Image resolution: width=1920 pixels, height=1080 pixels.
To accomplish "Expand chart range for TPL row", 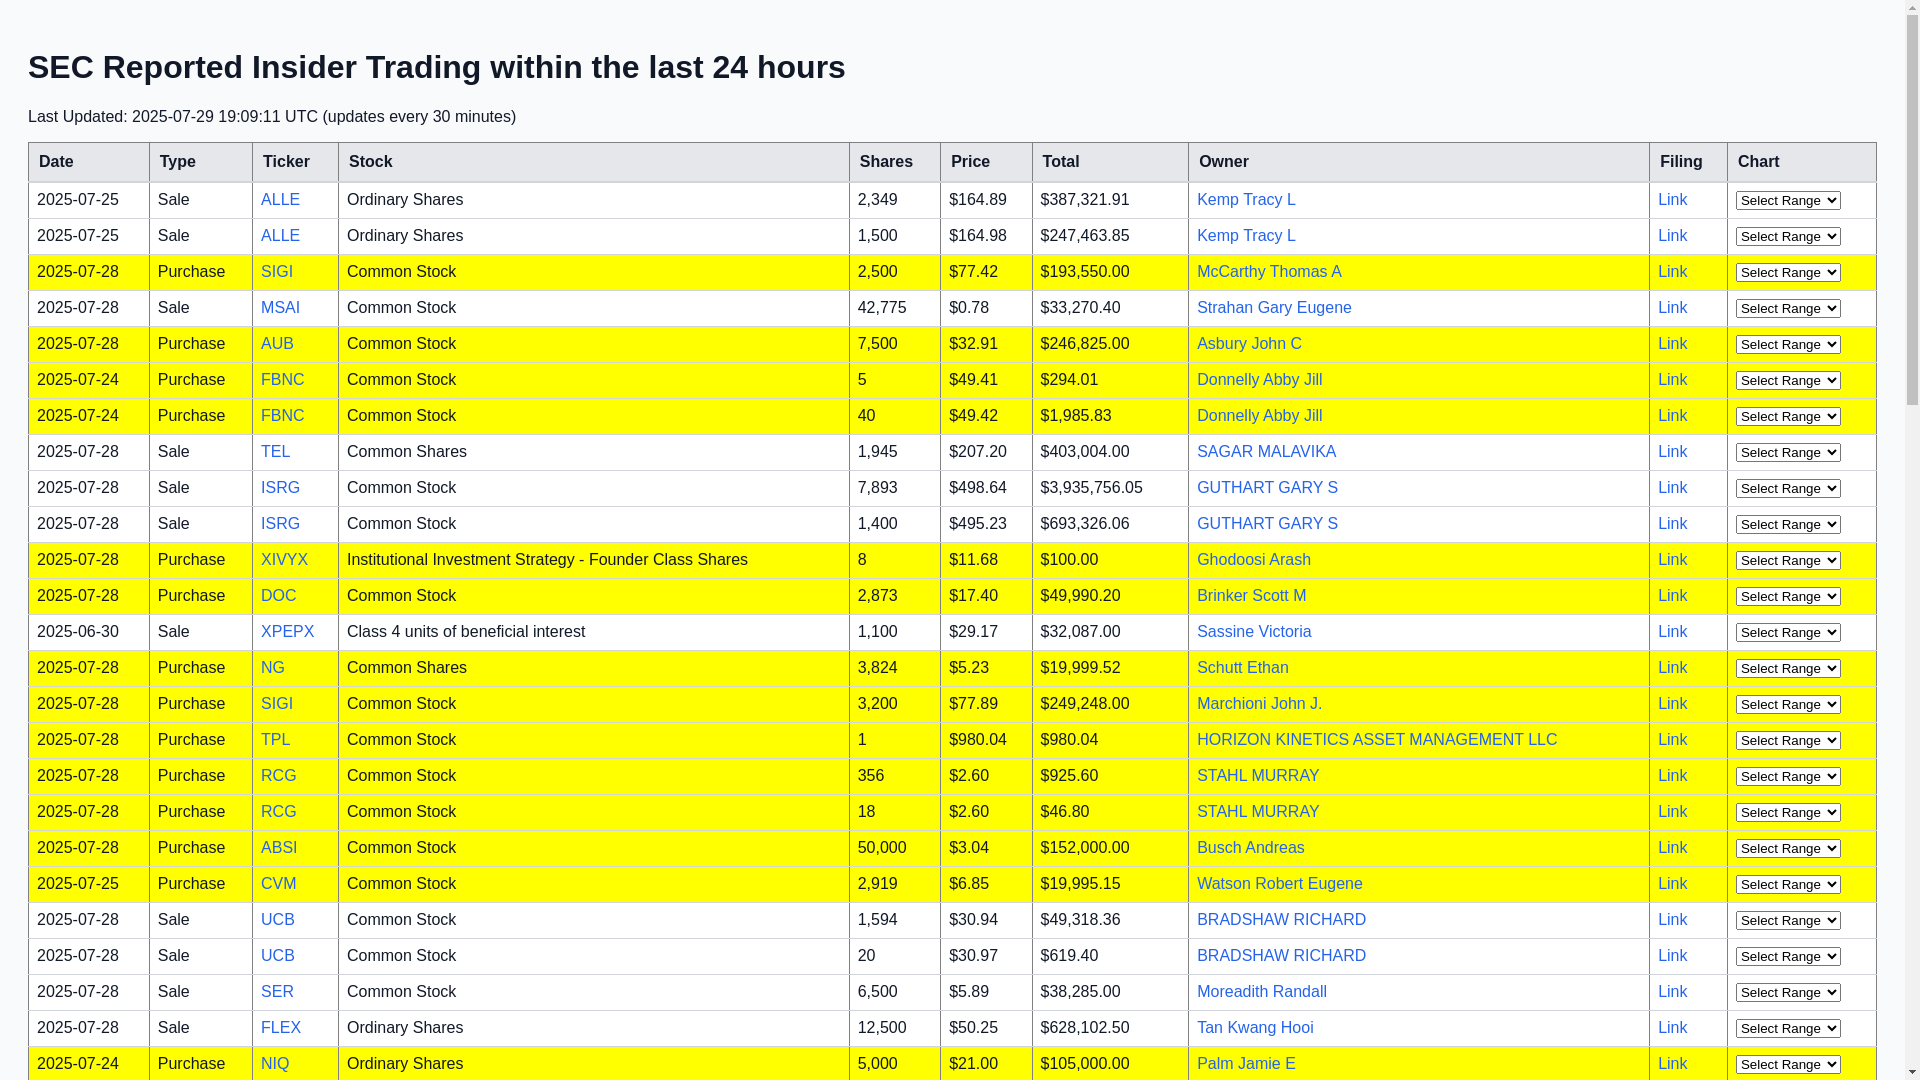I will click(1788, 740).
